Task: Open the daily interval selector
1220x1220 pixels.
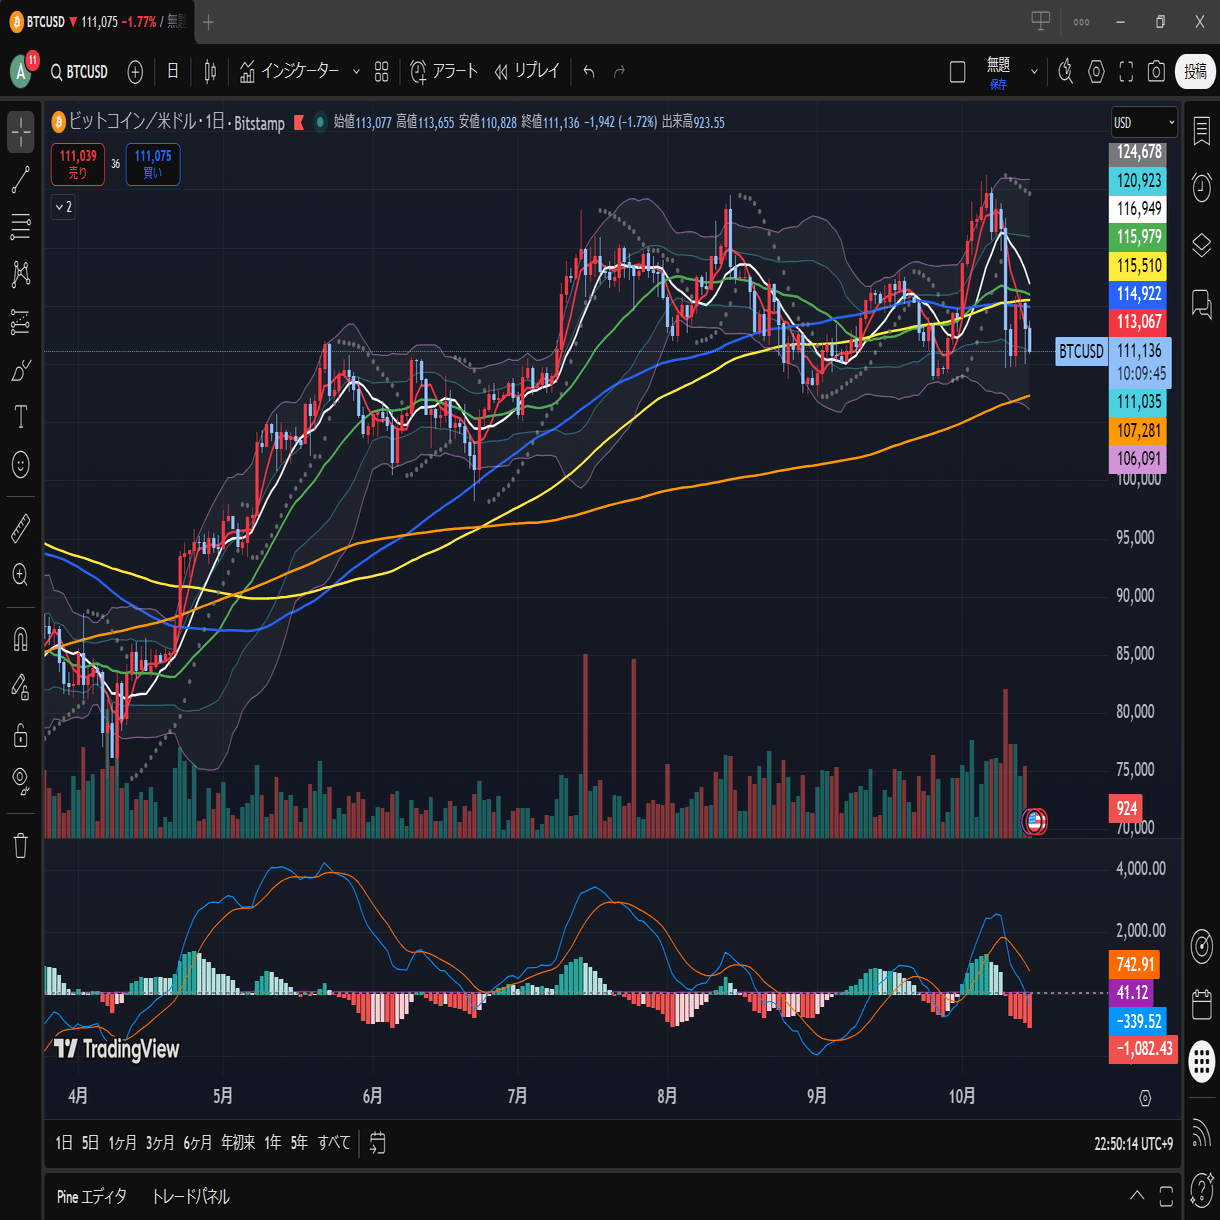Action: [172, 72]
